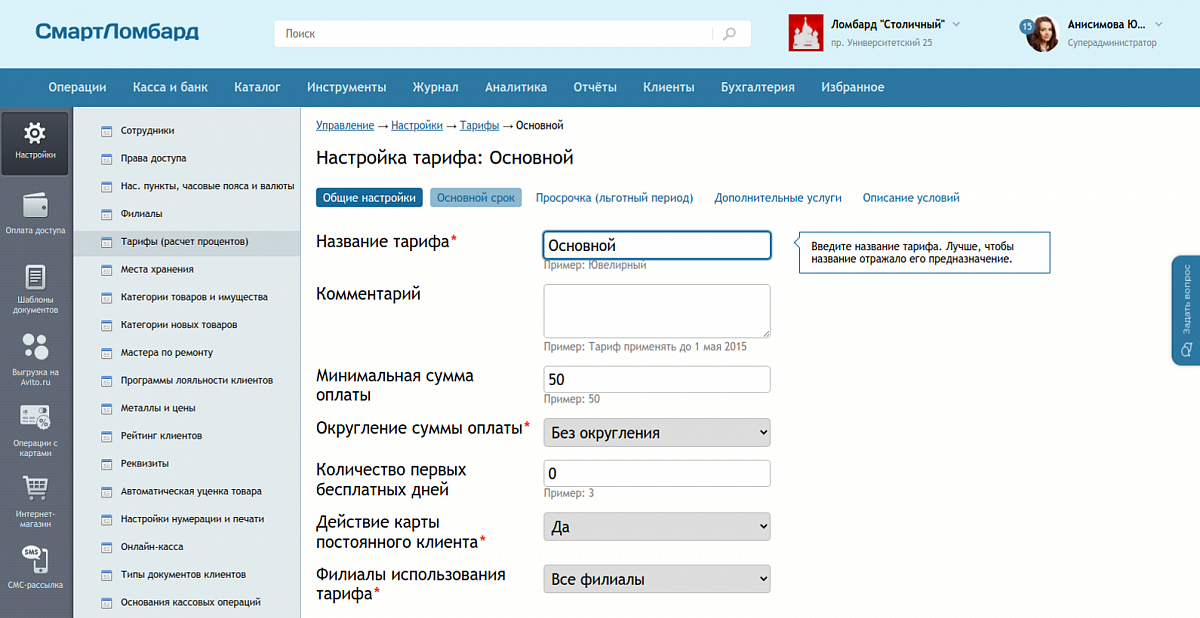This screenshot has width=1200, height=618.
Task: Open the СМС-рассылка phone icon
Action: point(35,559)
